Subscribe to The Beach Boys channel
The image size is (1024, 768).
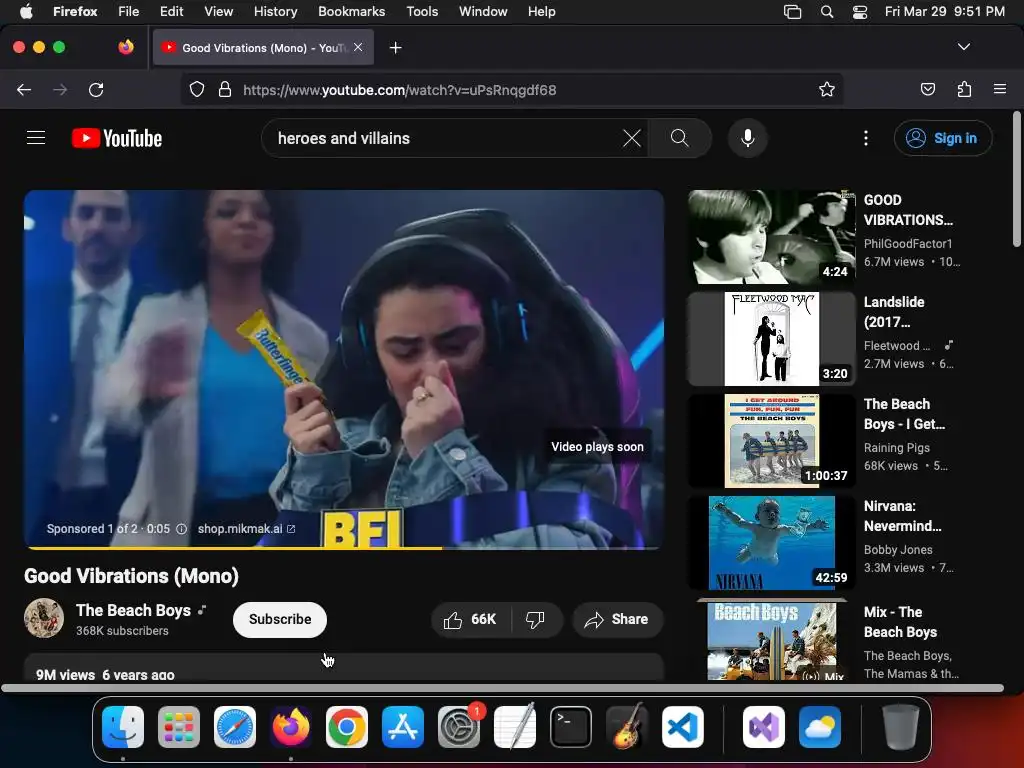pos(280,619)
